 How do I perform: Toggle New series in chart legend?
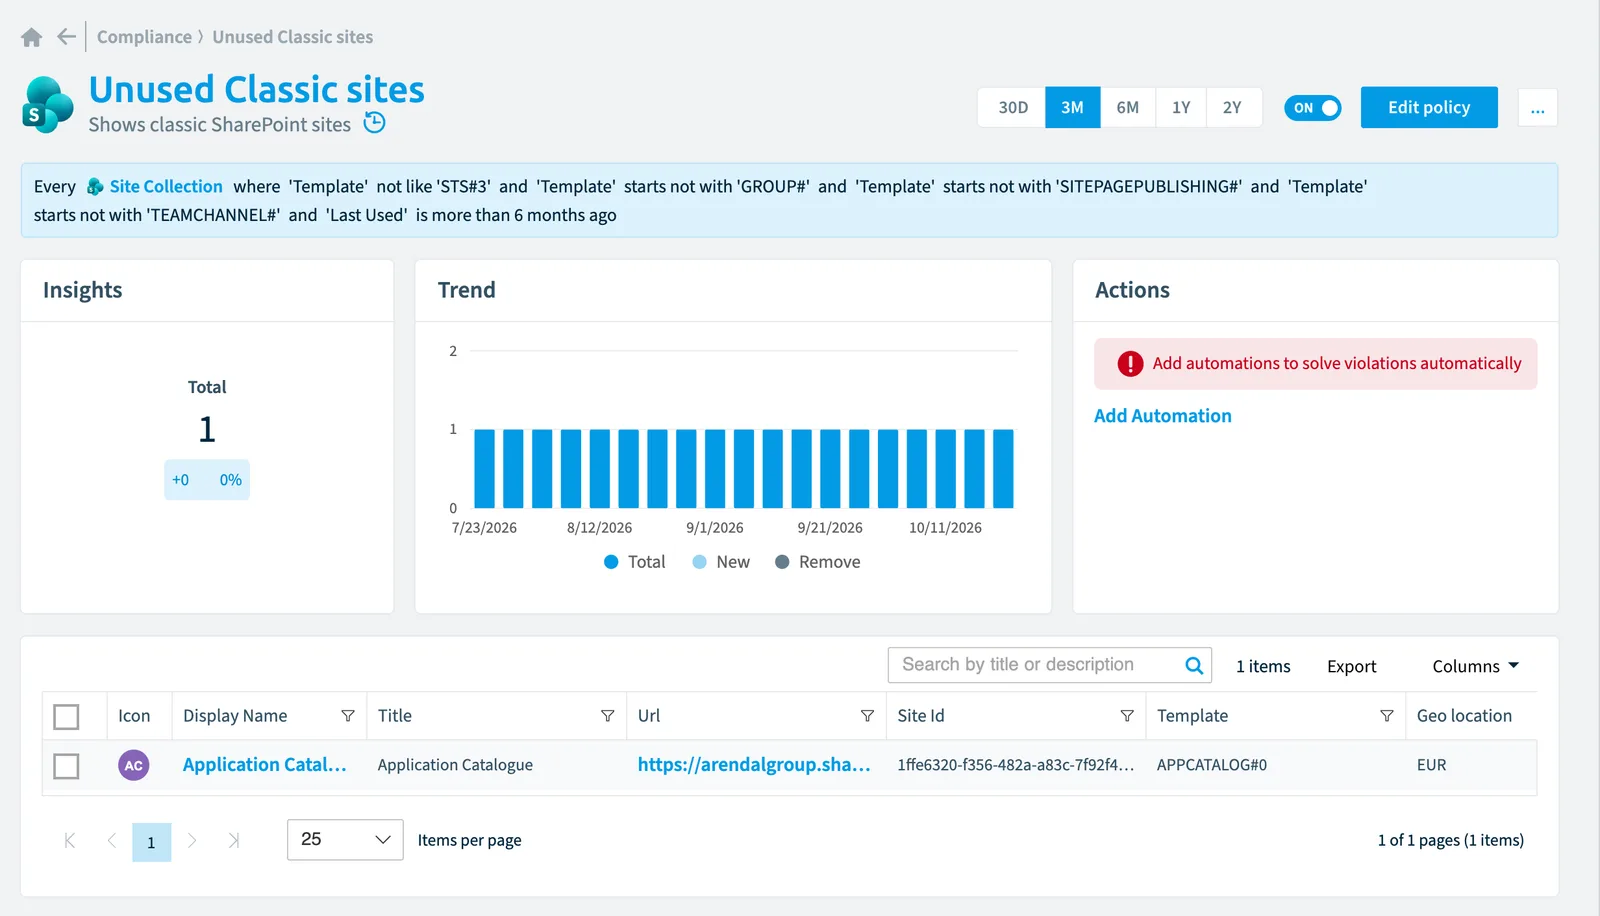[x=721, y=562]
